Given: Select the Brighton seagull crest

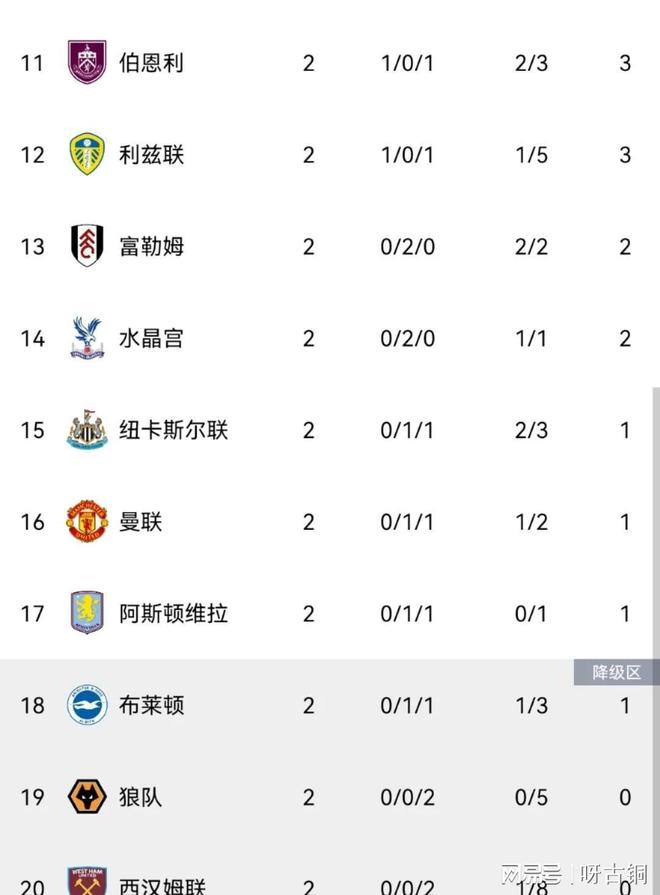Looking at the screenshot, I should [87, 705].
